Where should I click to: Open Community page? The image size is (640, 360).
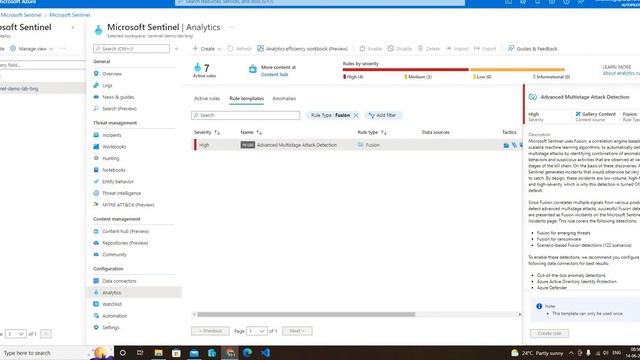[x=114, y=254]
